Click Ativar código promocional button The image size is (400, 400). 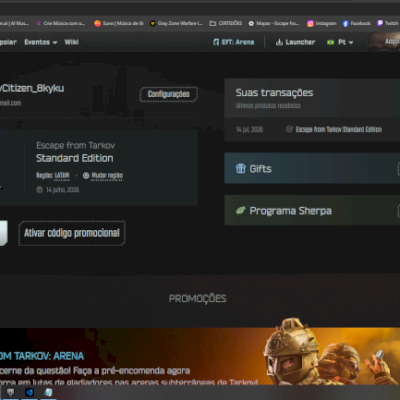(x=72, y=233)
